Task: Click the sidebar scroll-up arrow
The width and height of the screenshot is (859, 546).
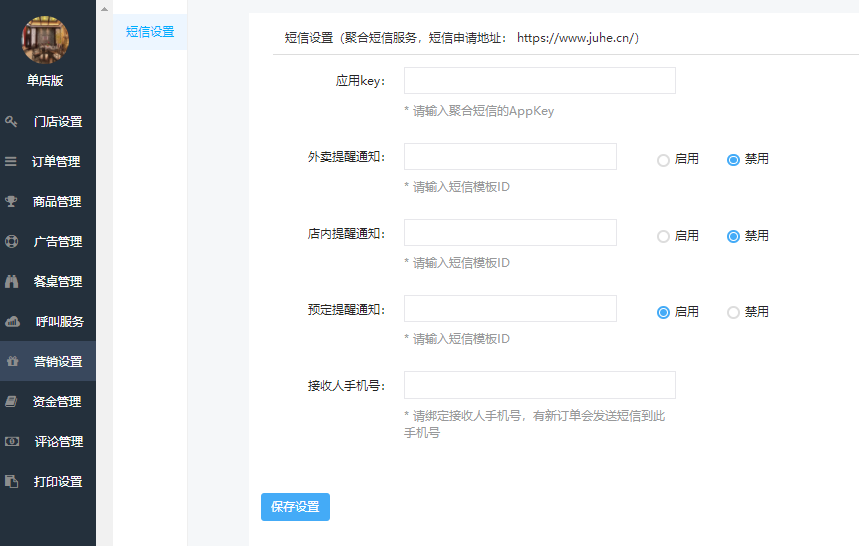Action: 104,9
